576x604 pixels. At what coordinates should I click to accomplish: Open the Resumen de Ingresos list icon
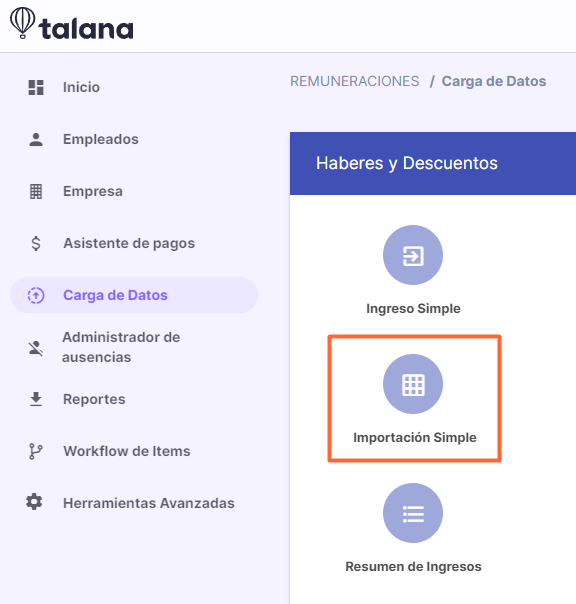tap(413, 513)
